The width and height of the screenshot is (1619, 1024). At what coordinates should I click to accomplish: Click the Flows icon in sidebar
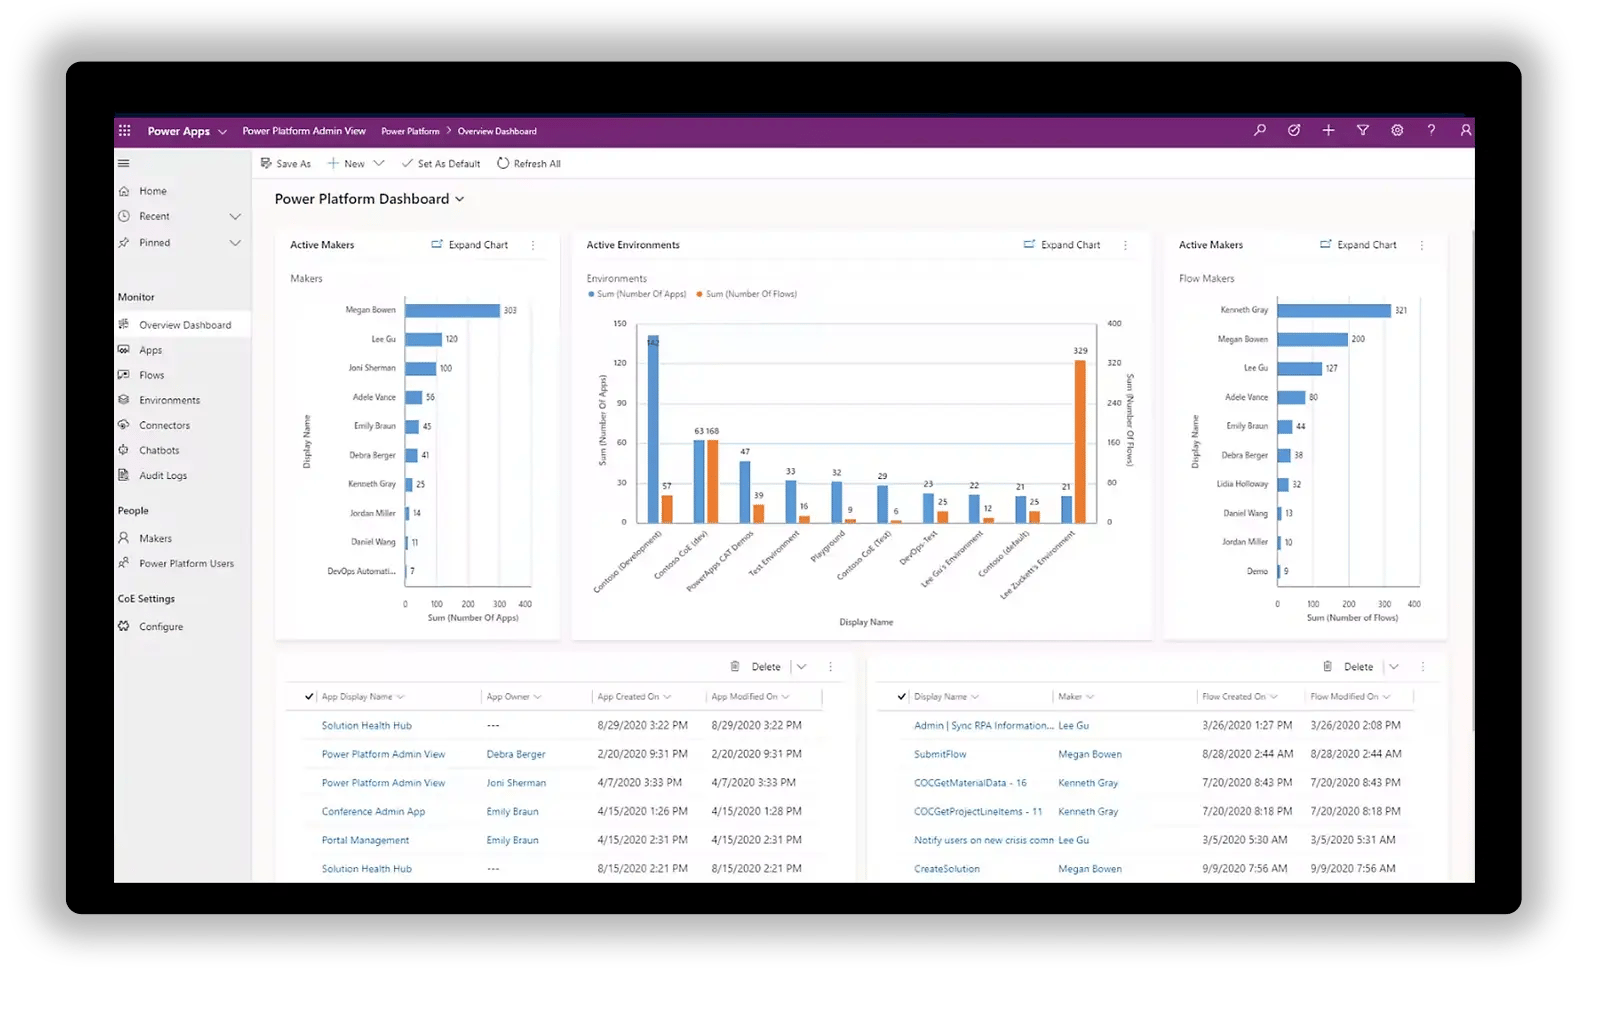point(124,375)
